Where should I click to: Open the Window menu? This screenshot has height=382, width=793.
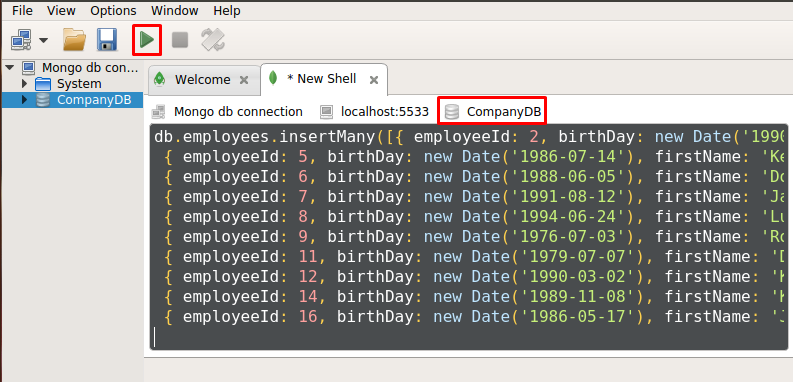174,10
